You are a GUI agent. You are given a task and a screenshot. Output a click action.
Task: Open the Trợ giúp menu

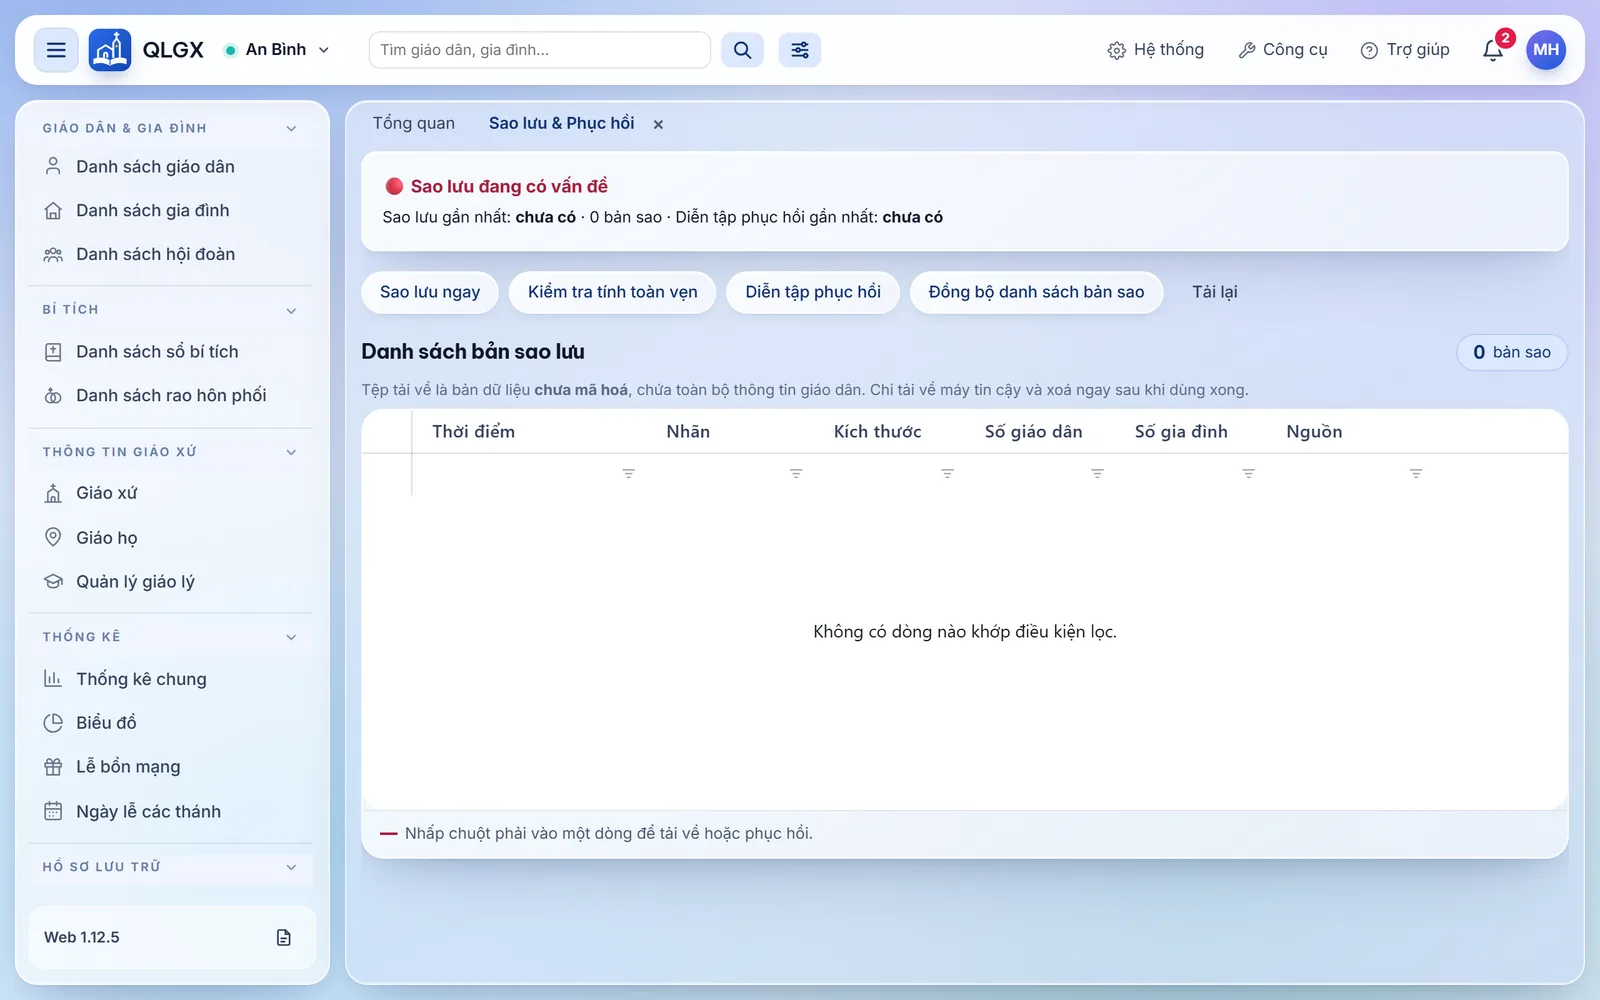coord(1405,50)
